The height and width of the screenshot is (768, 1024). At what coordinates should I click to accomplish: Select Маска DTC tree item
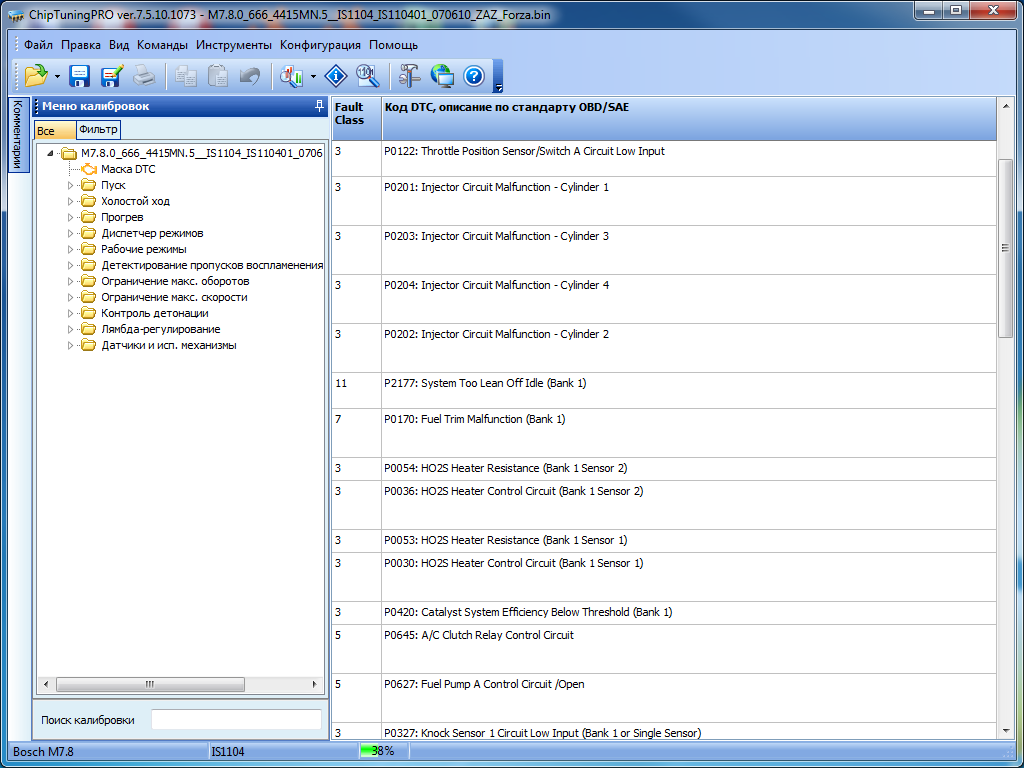(128, 169)
